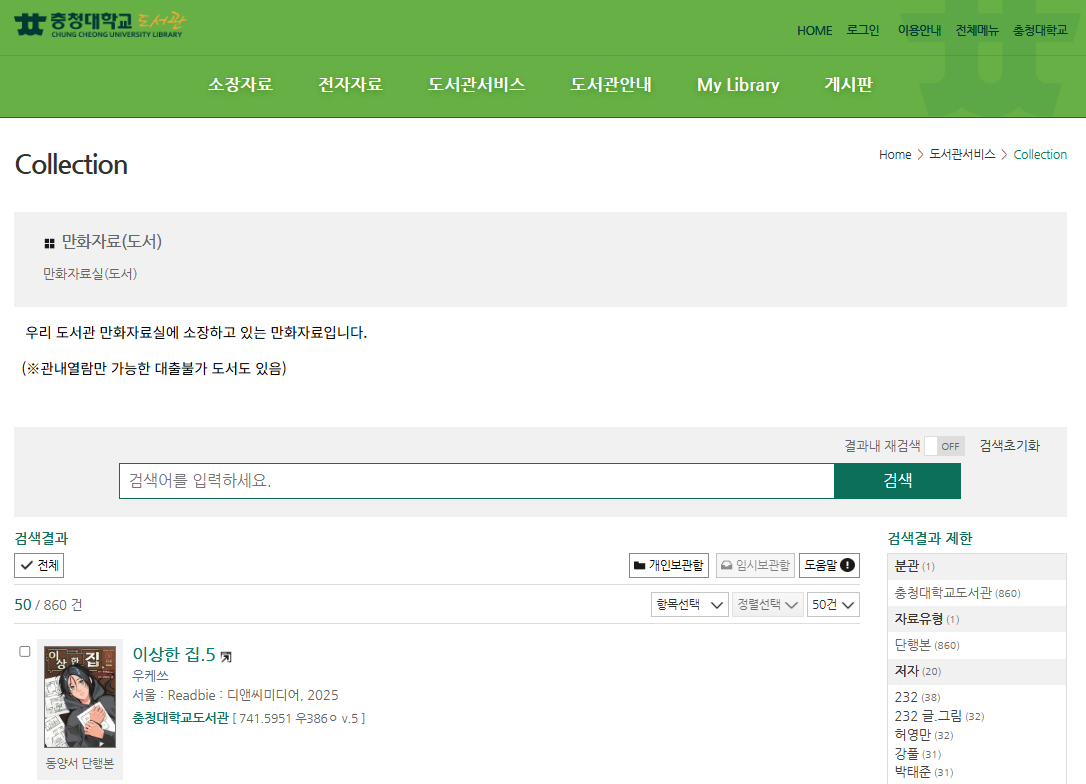Screen dimensions: 1086x784
Task: Select all results with 전체 checkmark button
Action: point(39,566)
